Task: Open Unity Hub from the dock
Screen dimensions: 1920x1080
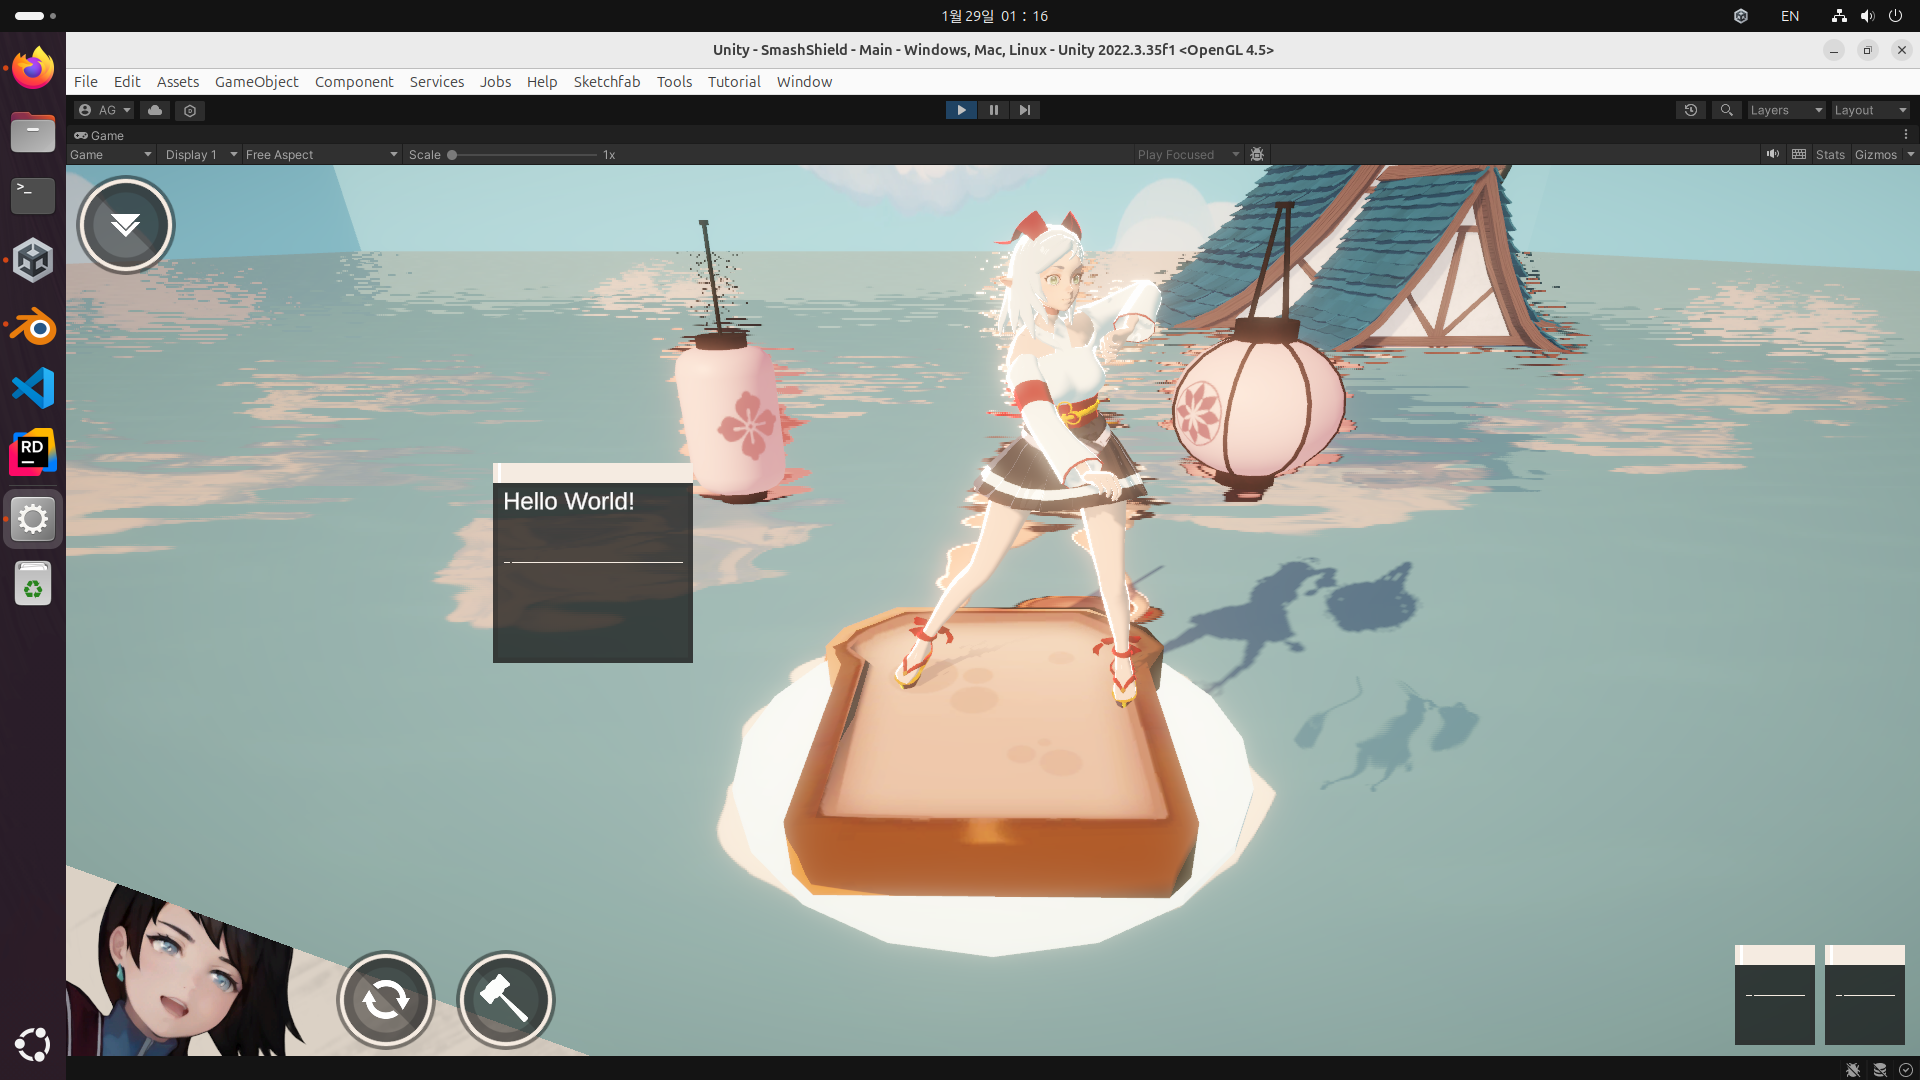Action: (33, 260)
